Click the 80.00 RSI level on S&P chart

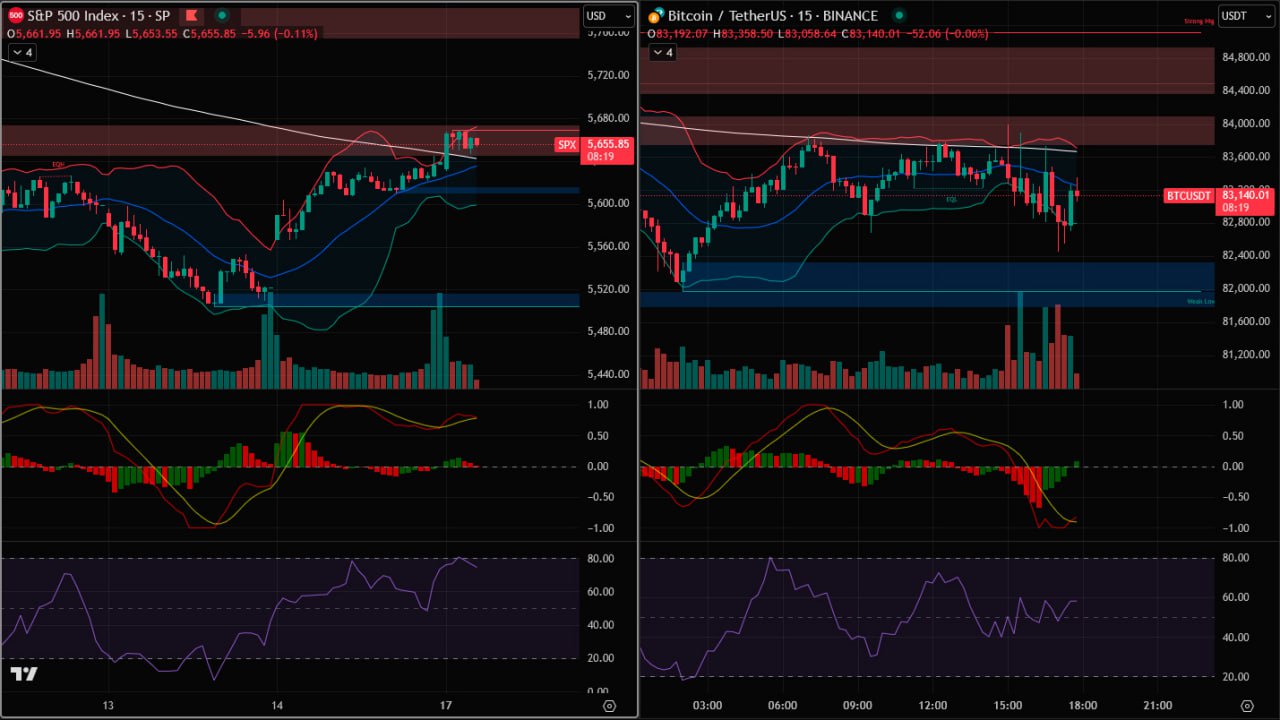tap(598, 558)
